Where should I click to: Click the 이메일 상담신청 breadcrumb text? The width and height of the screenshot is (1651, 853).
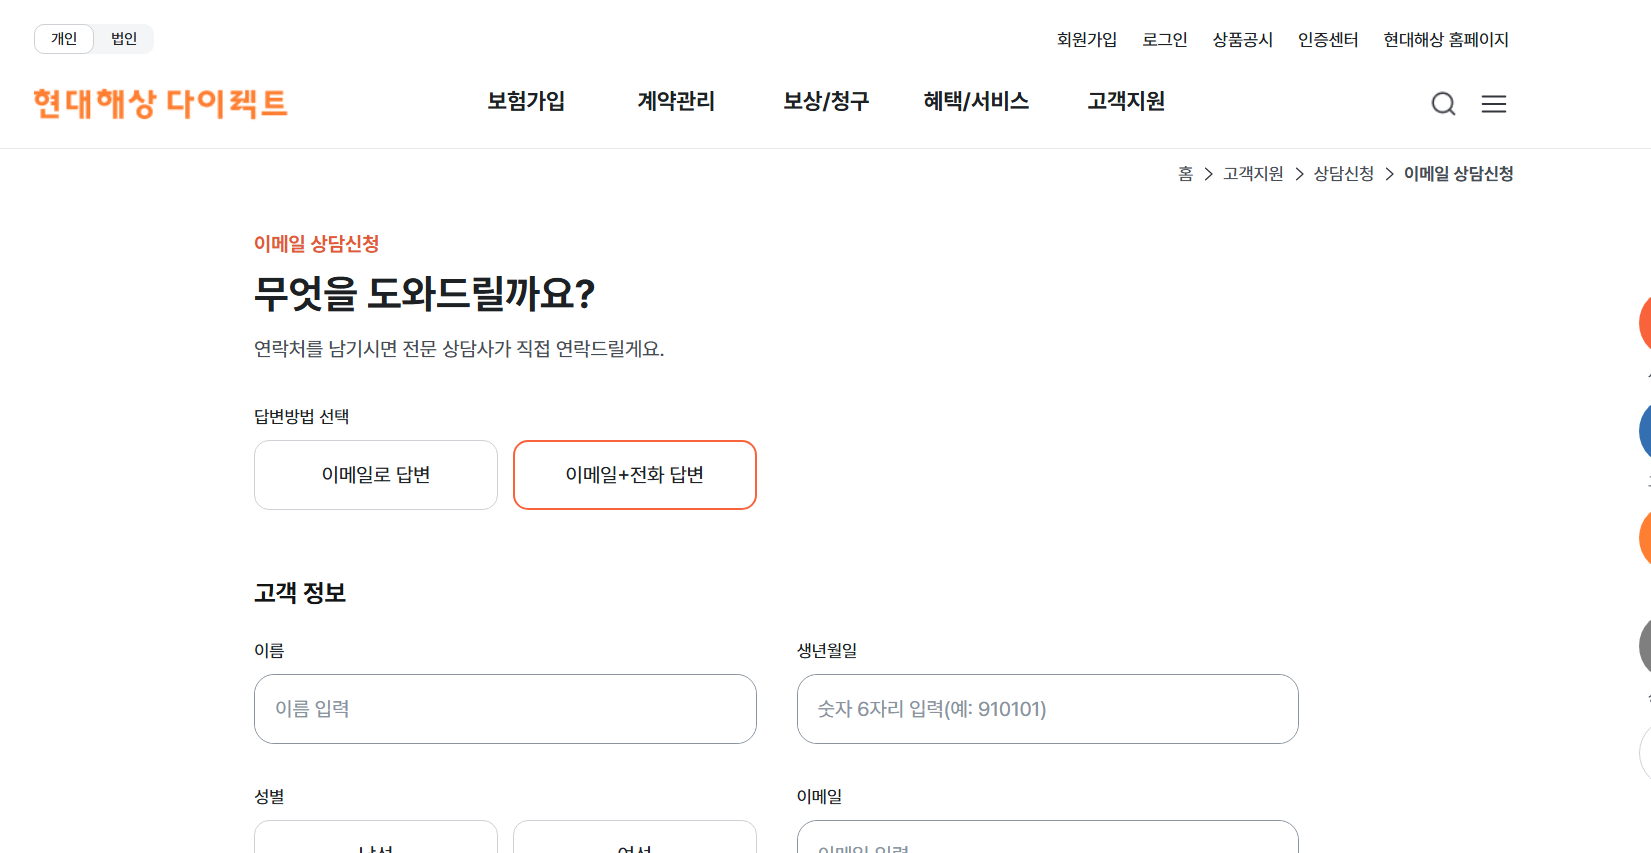click(1459, 174)
